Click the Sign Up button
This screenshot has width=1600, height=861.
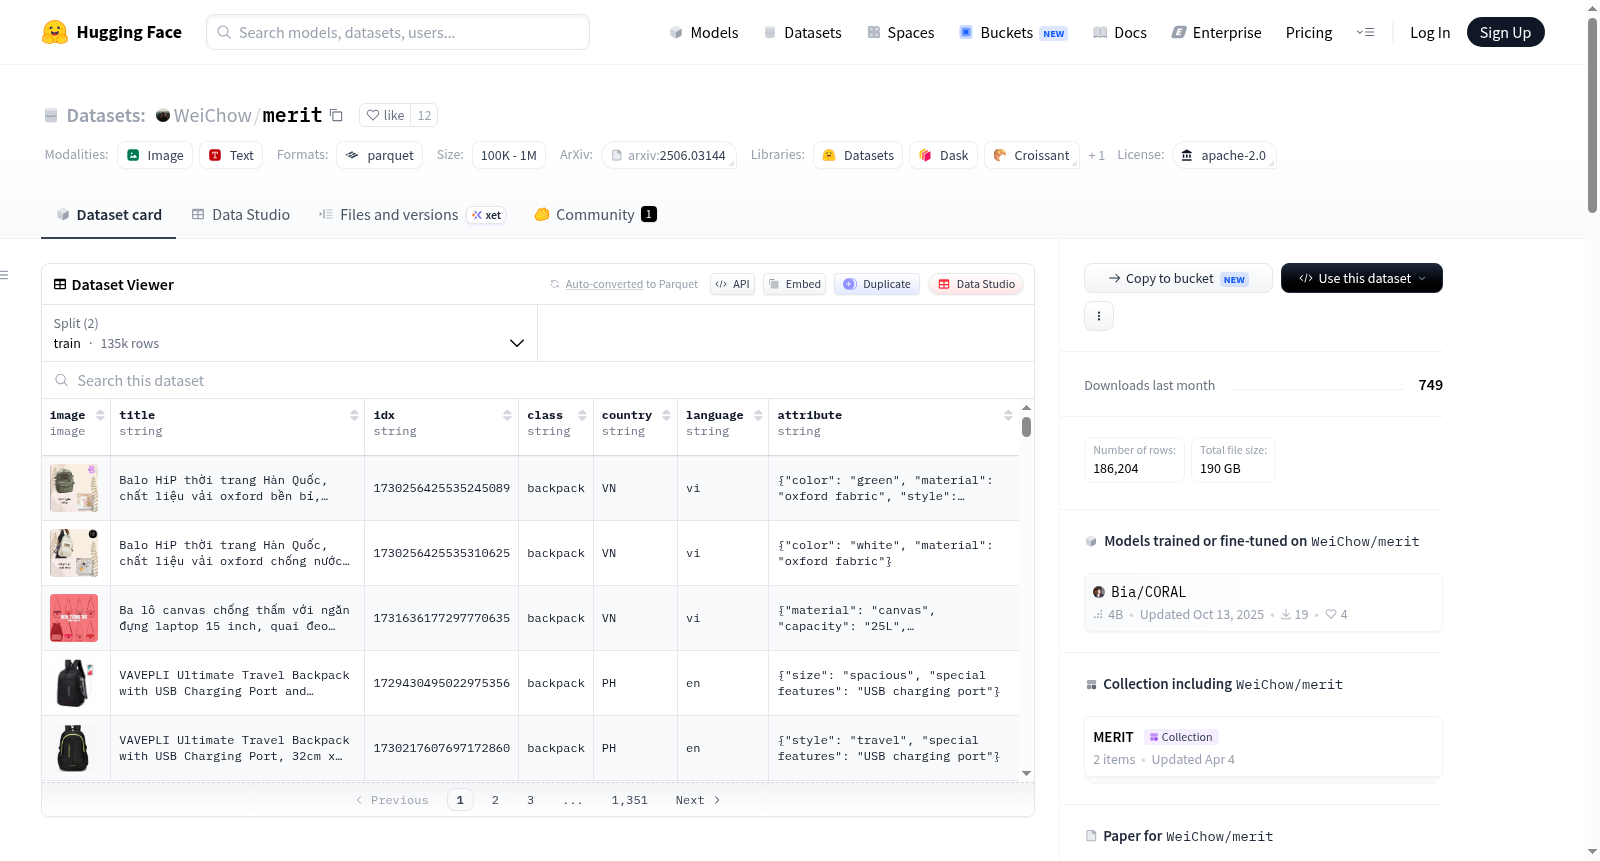tap(1505, 33)
